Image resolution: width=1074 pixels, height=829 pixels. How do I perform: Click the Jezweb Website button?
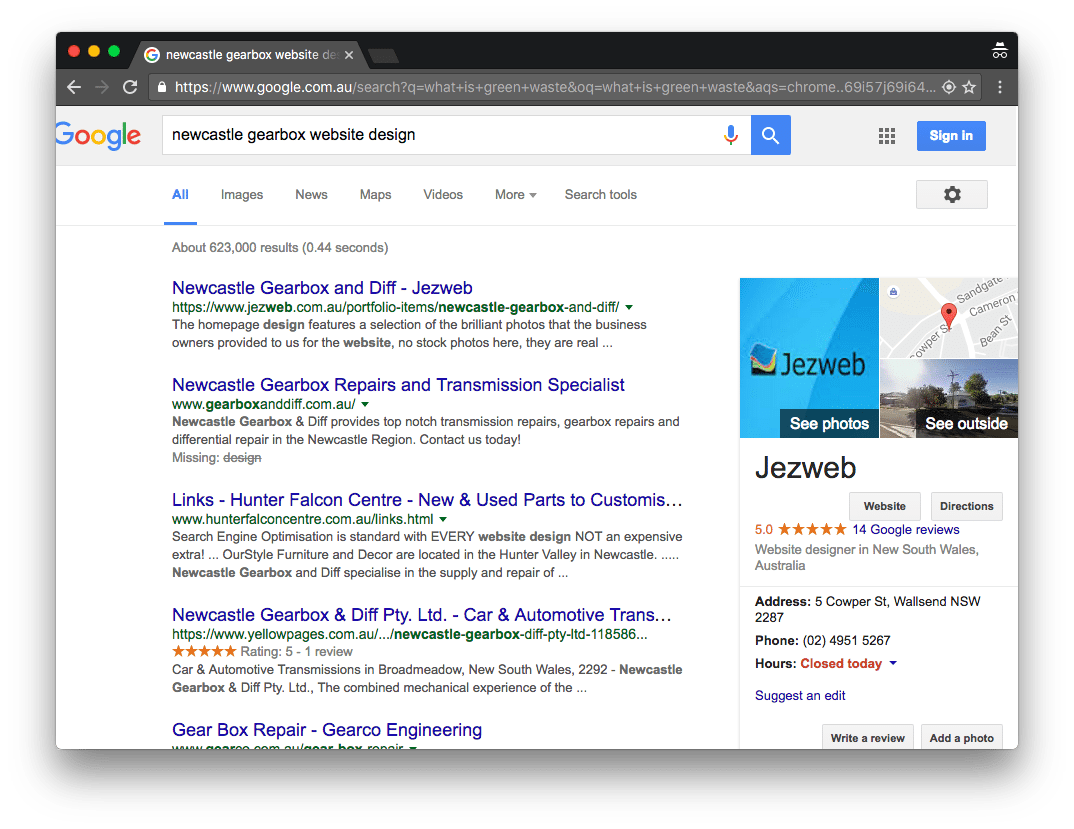click(884, 506)
